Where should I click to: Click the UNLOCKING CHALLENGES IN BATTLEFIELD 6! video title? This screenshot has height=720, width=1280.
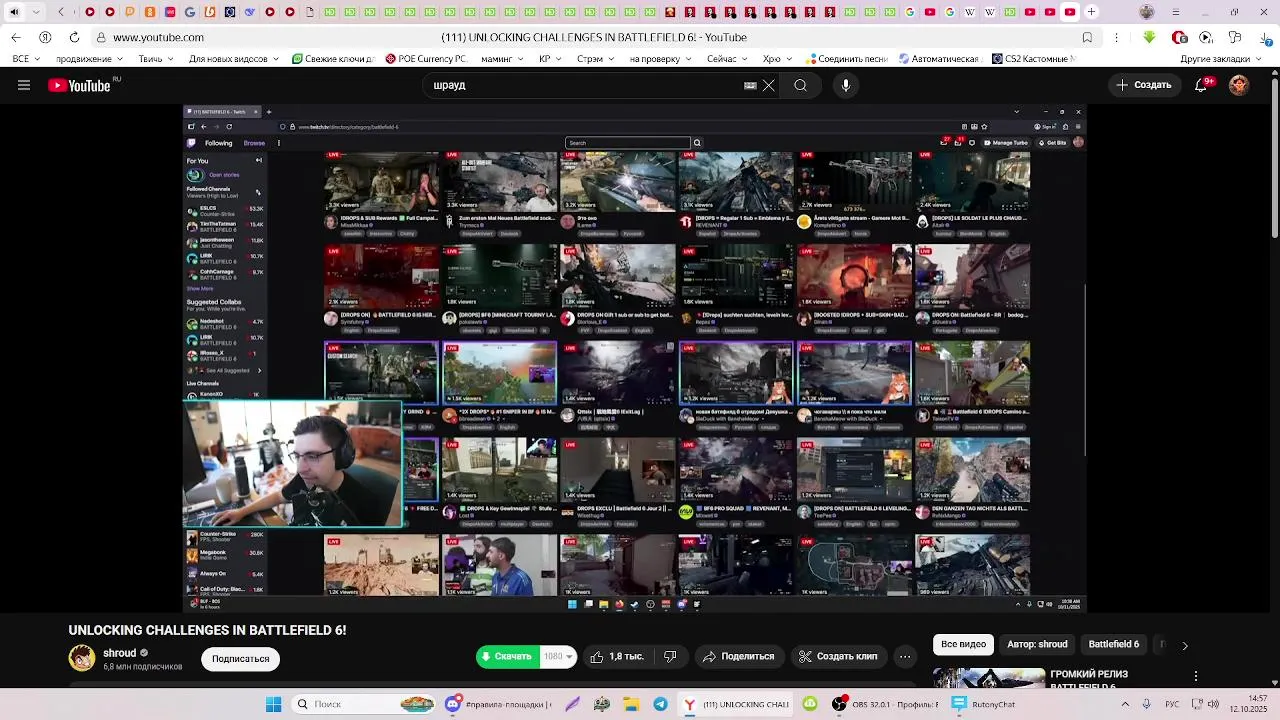coord(207,630)
